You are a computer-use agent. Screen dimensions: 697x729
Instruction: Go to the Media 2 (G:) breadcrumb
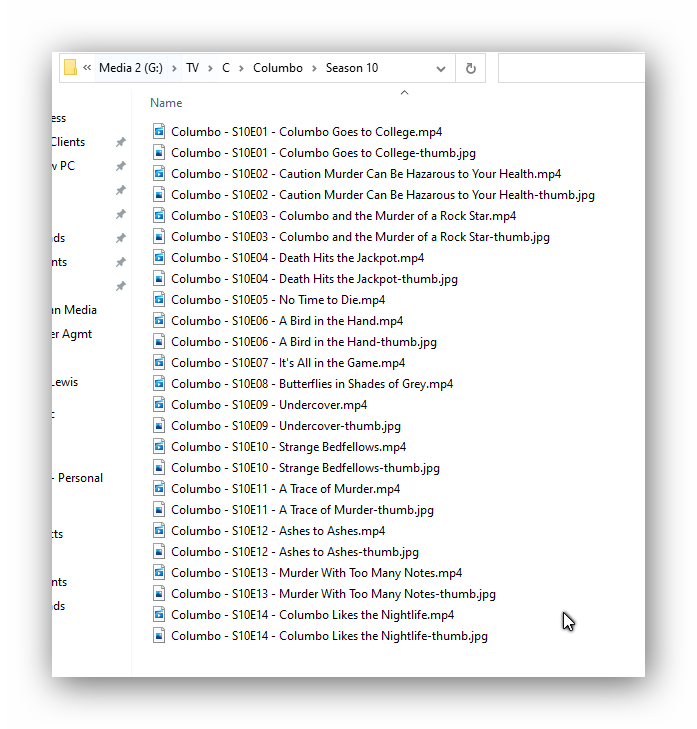131,68
